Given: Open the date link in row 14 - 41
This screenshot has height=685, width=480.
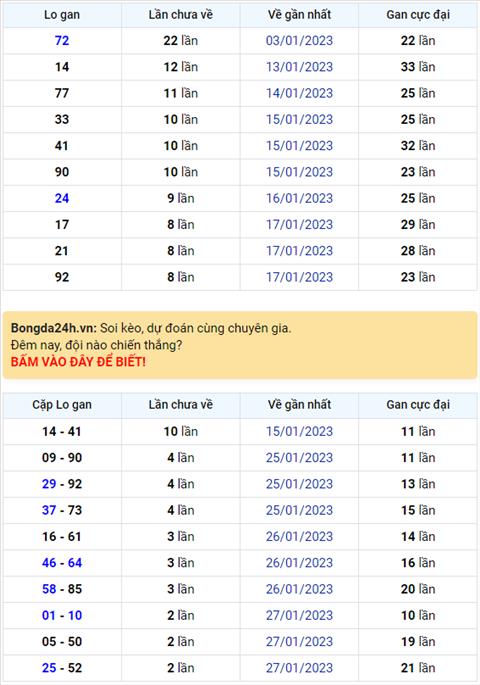Looking at the screenshot, I should pyautogui.click(x=299, y=432).
